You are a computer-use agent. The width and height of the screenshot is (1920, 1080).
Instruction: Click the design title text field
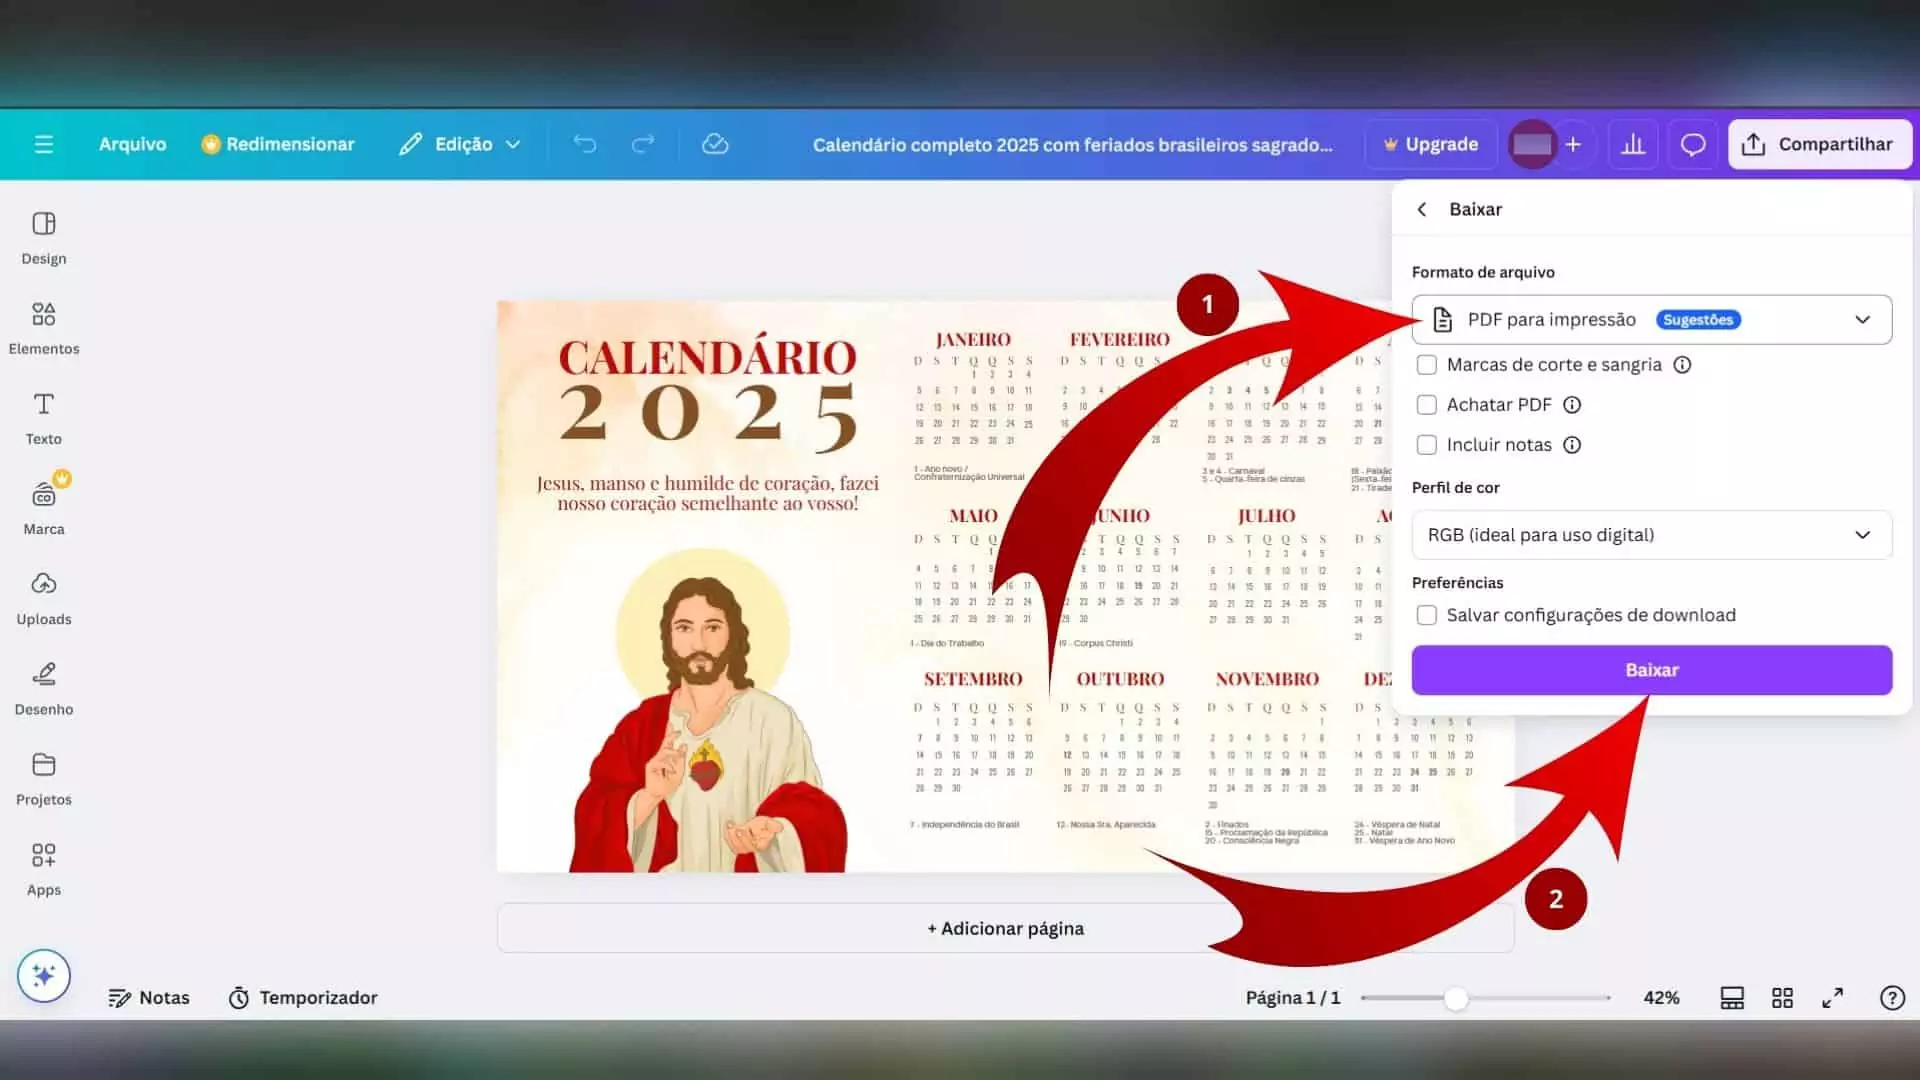click(1072, 145)
